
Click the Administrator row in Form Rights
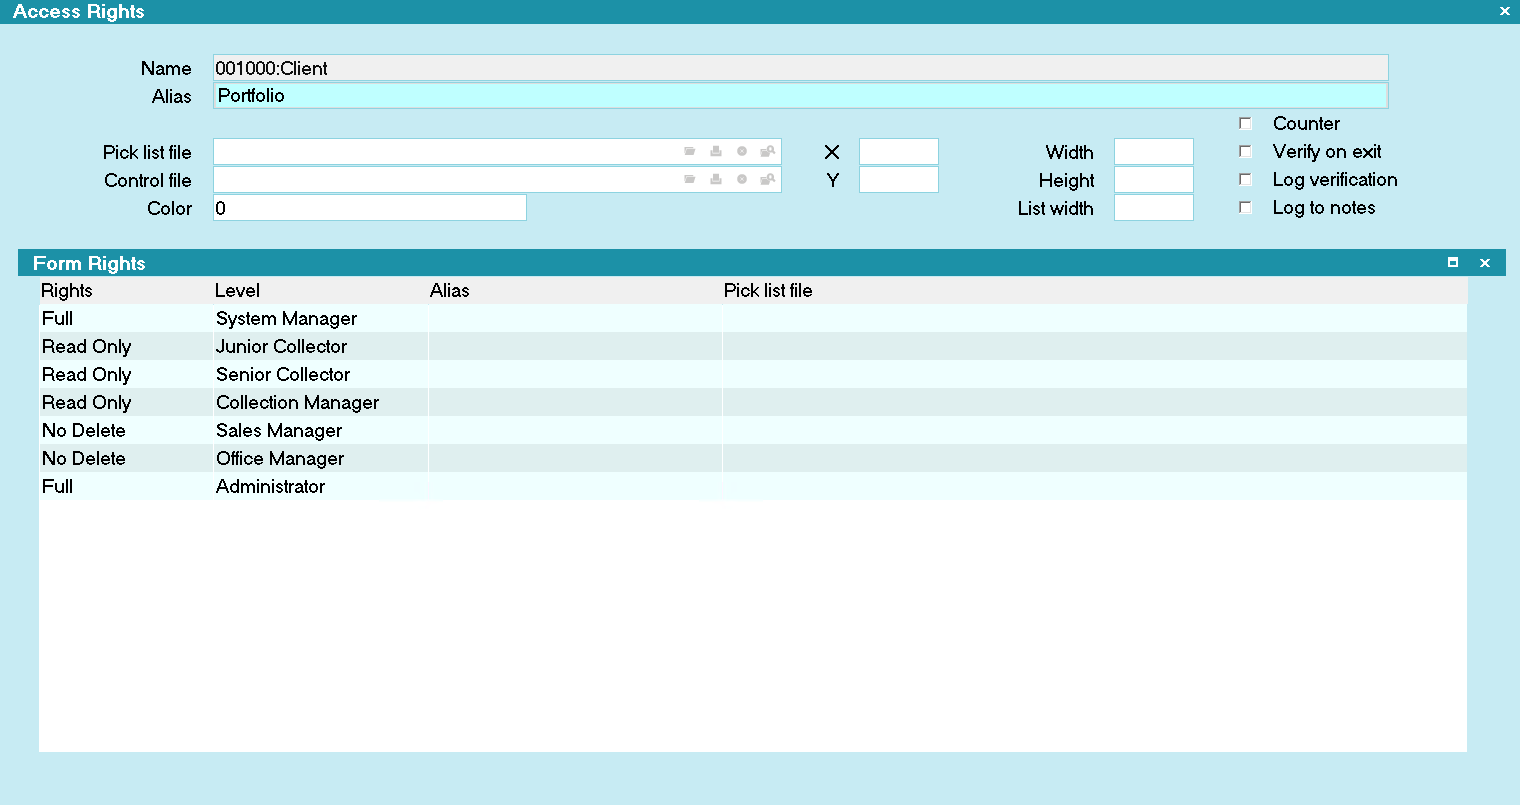point(270,487)
